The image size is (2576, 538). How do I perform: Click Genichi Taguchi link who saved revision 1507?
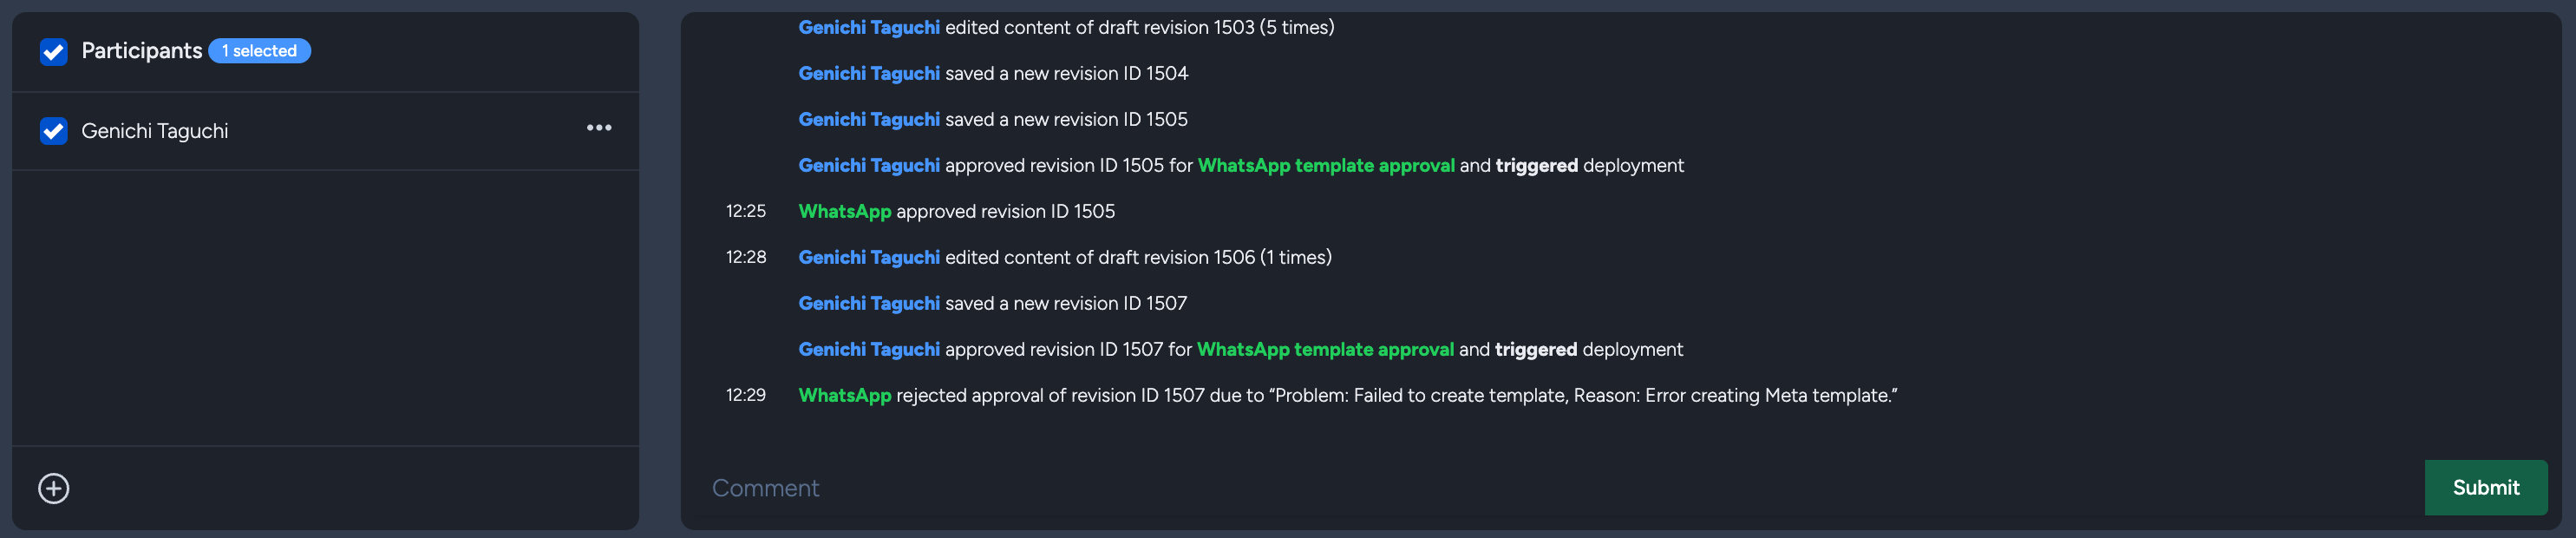coord(868,303)
